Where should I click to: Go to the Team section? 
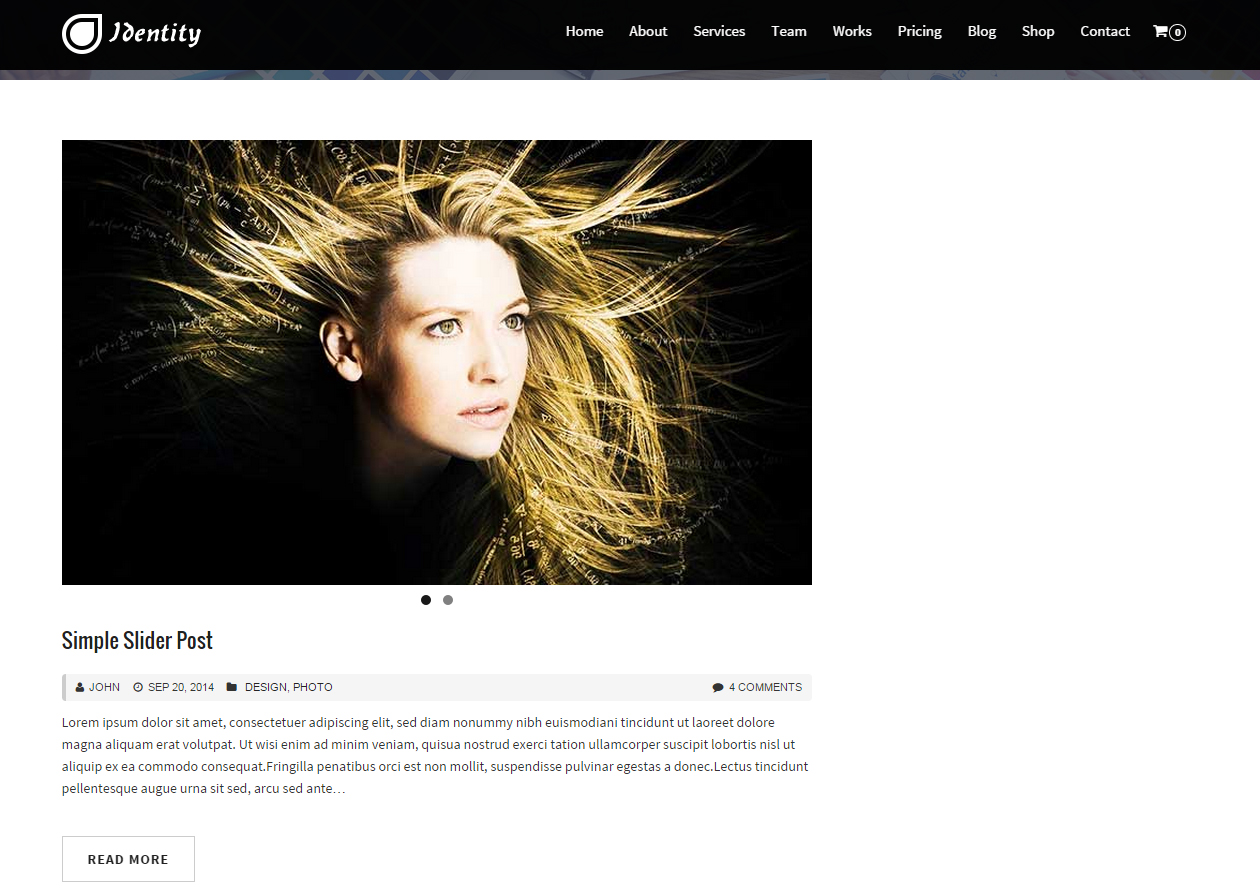(x=789, y=31)
